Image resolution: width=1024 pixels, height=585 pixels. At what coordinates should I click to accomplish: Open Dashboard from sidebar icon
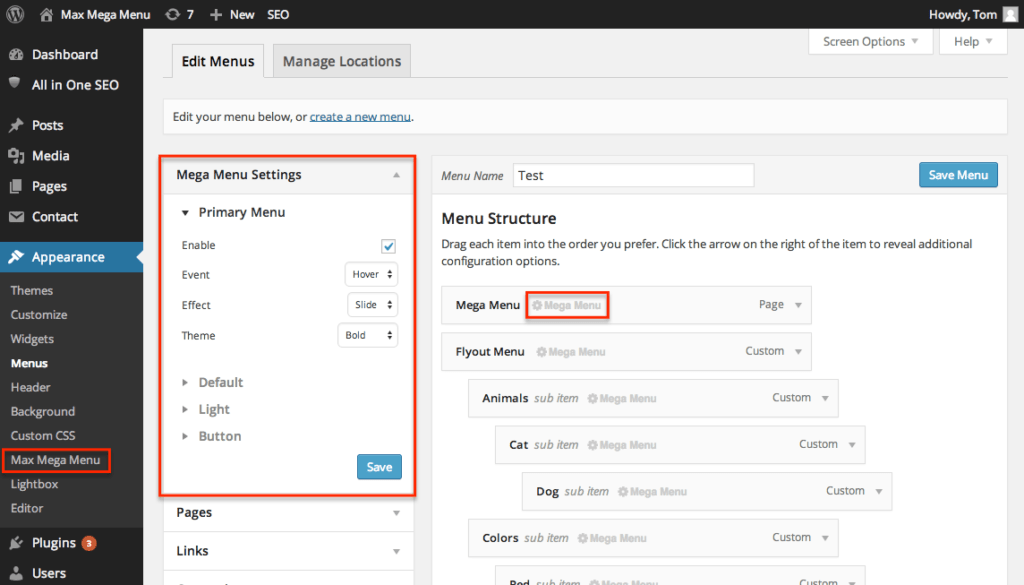(16, 55)
